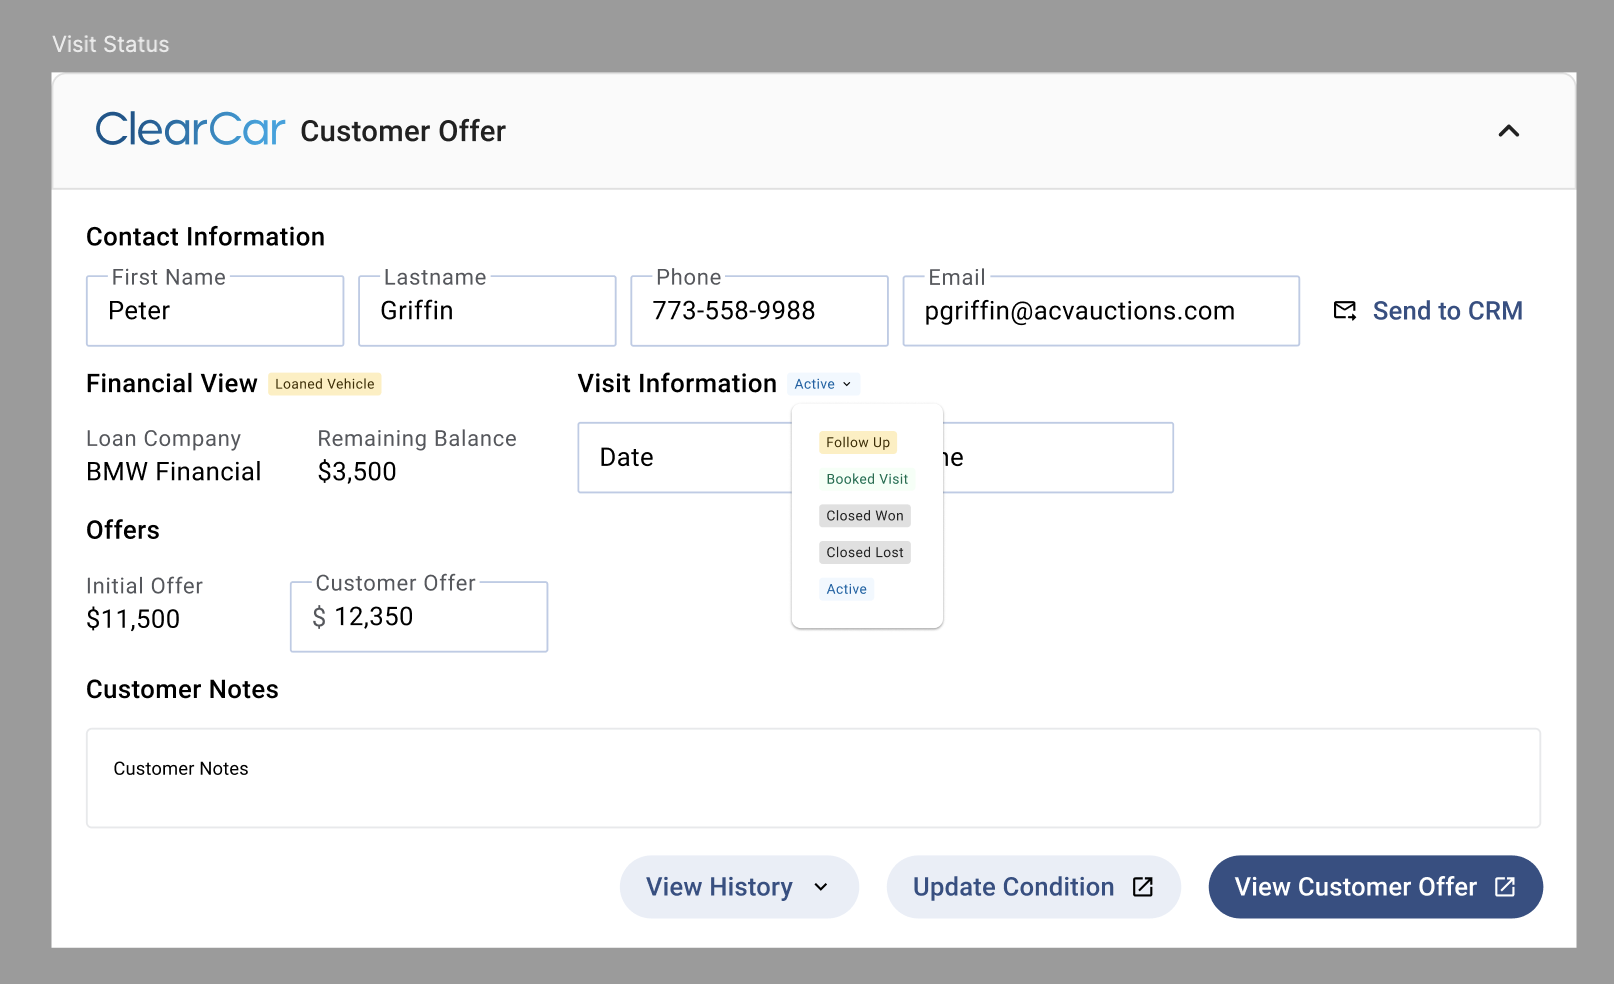Collapse the Customer Offer panel
The image size is (1614, 984).
coord(1508,131)
